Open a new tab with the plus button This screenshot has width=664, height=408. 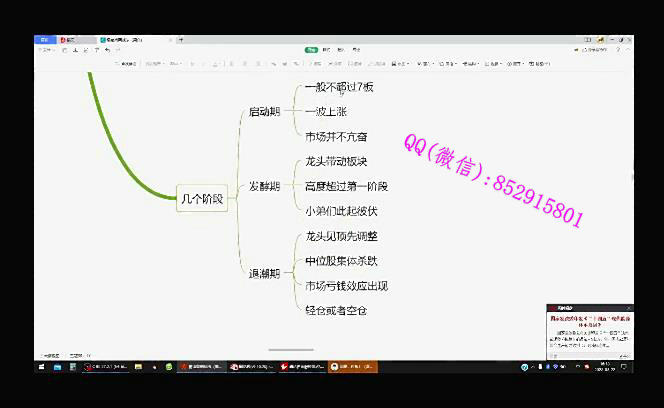click(180, 40)
